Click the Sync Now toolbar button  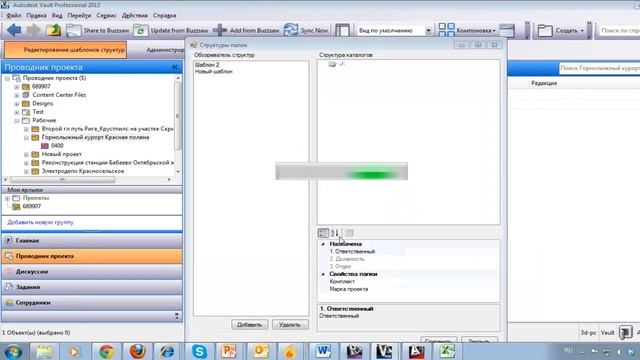pos(306,30)
